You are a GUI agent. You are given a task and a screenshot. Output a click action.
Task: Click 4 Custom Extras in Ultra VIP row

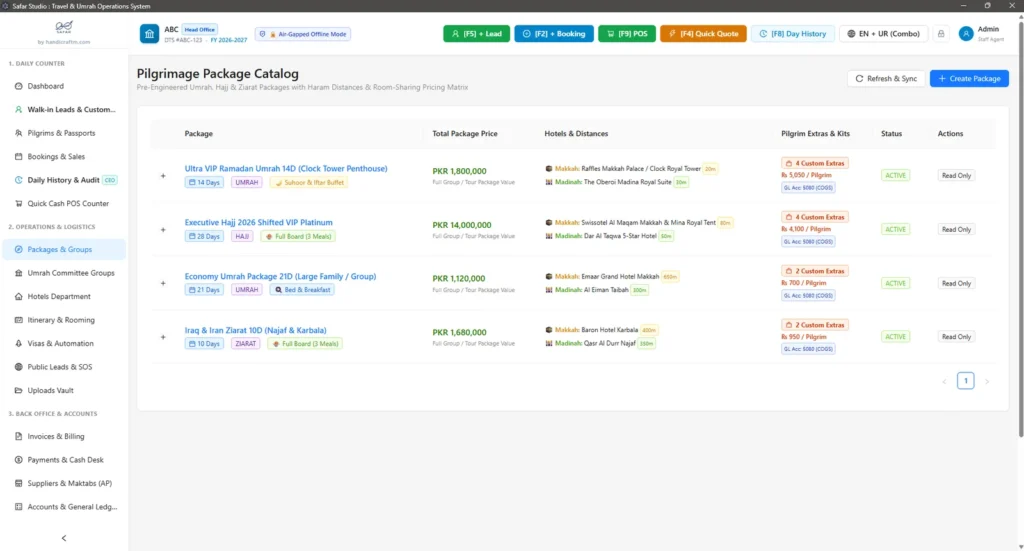point(815,163)
